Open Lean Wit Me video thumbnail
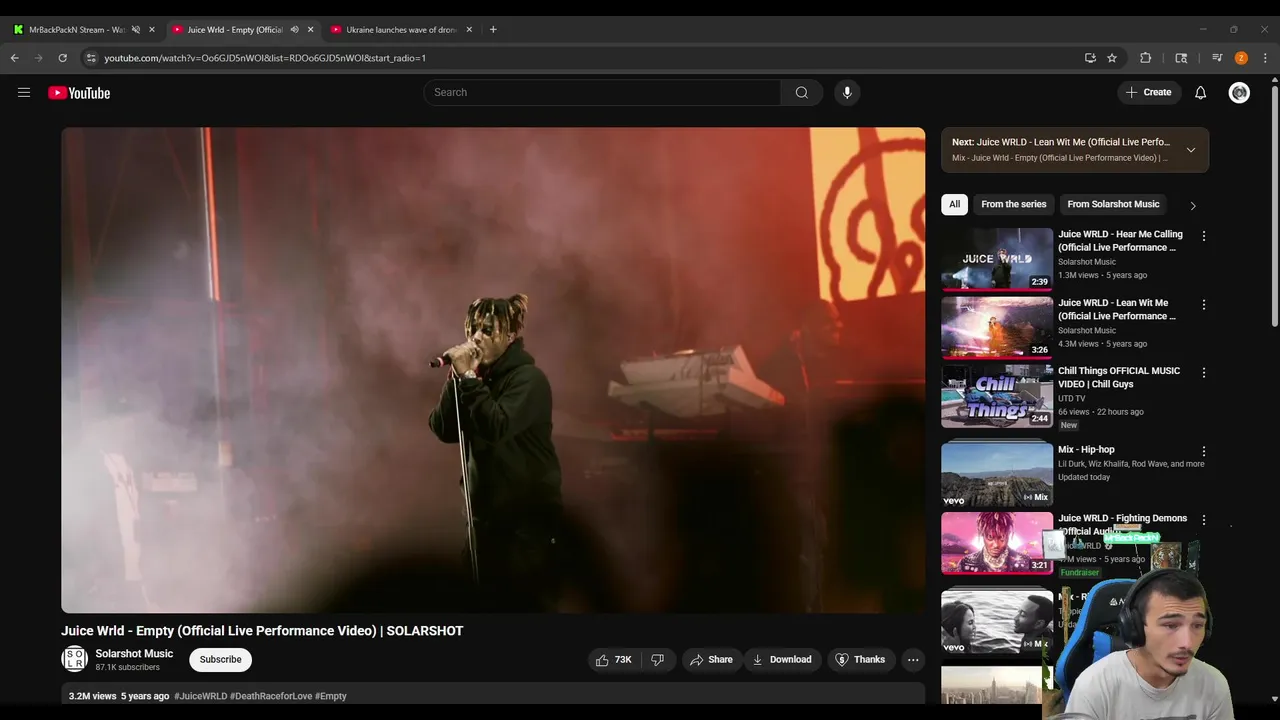The width and height of the screenshot is (1280, 720). pos(997,327)
